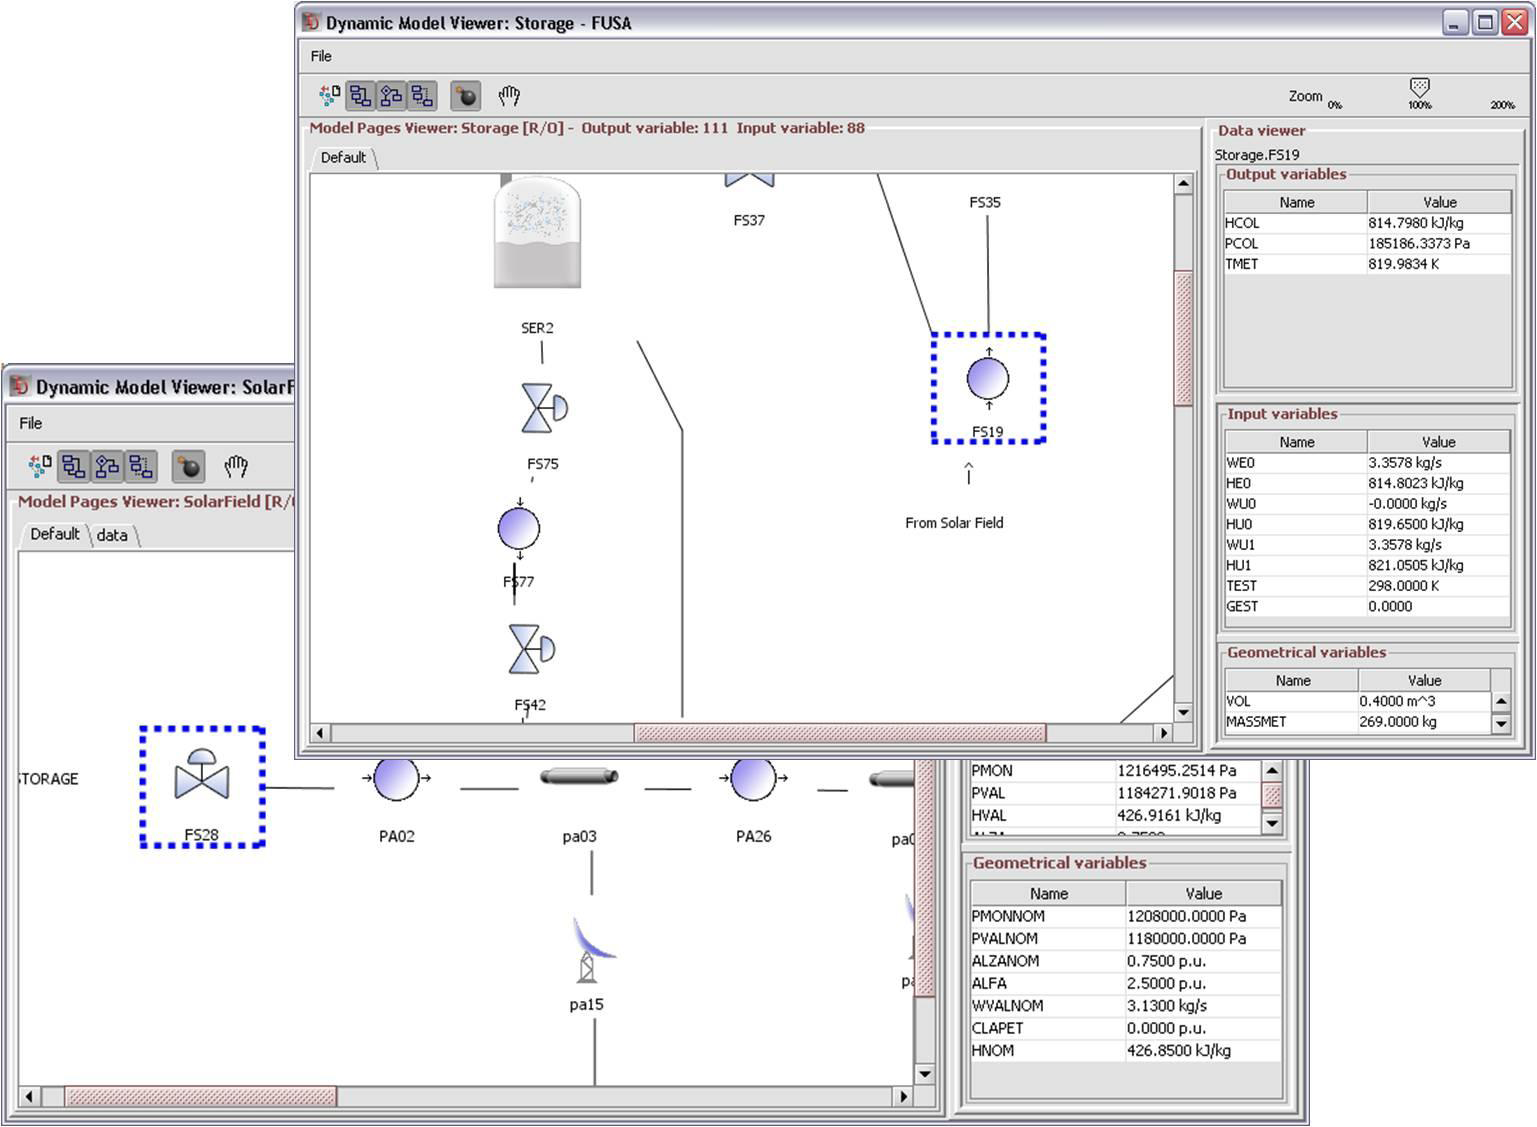Screen dimensions: 1537x1127
Task: Select the VOL geometrical variable row
Action: point(1357,701)
